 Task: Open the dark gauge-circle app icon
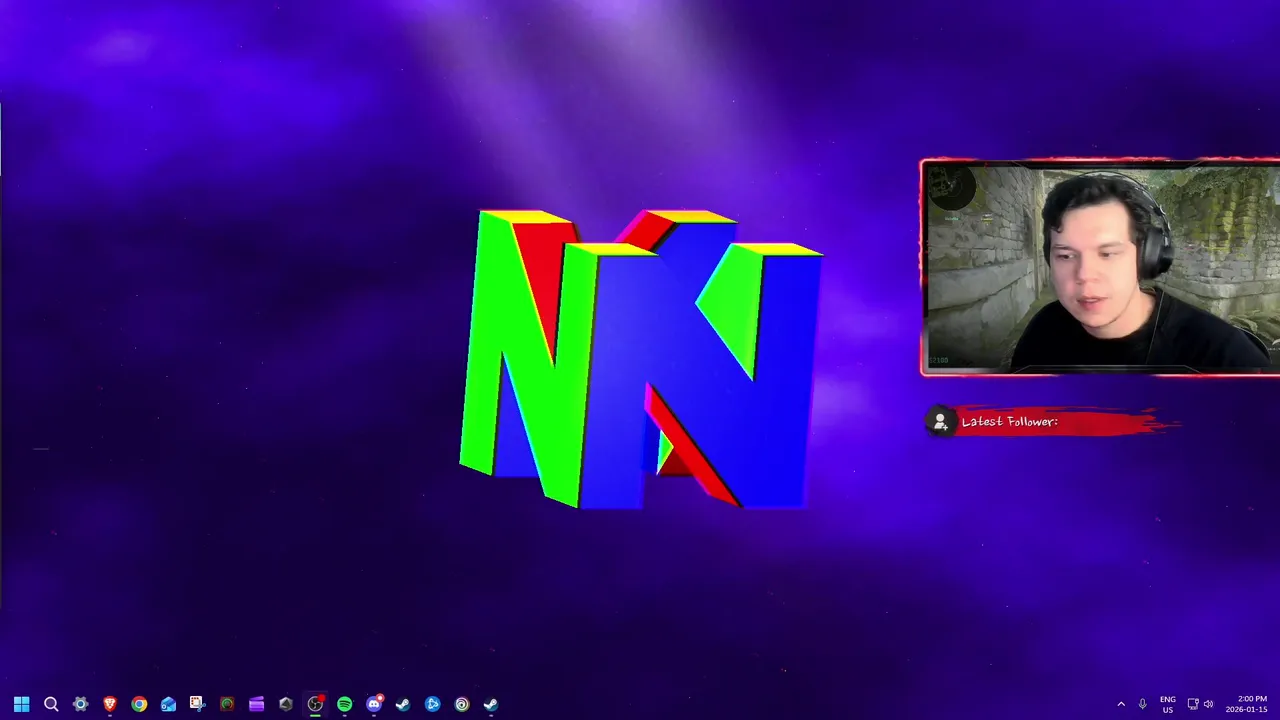(227, 704)
